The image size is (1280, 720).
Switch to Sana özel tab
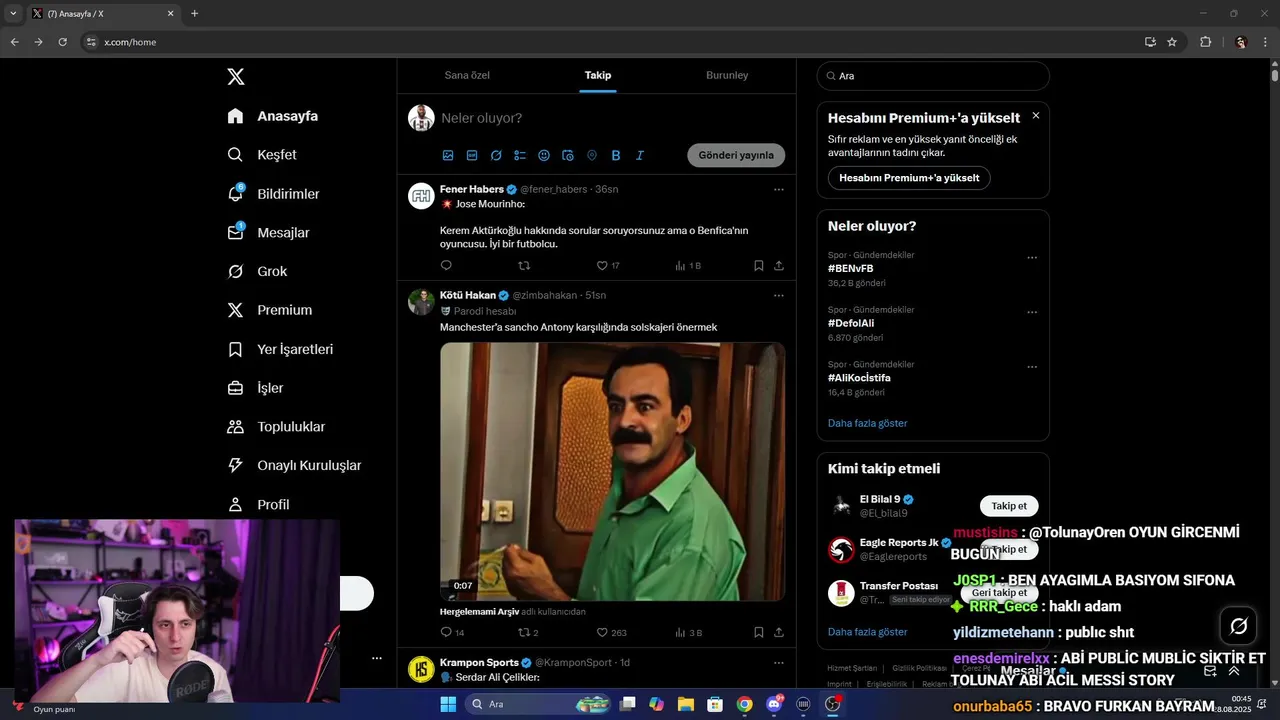(467, 75)
